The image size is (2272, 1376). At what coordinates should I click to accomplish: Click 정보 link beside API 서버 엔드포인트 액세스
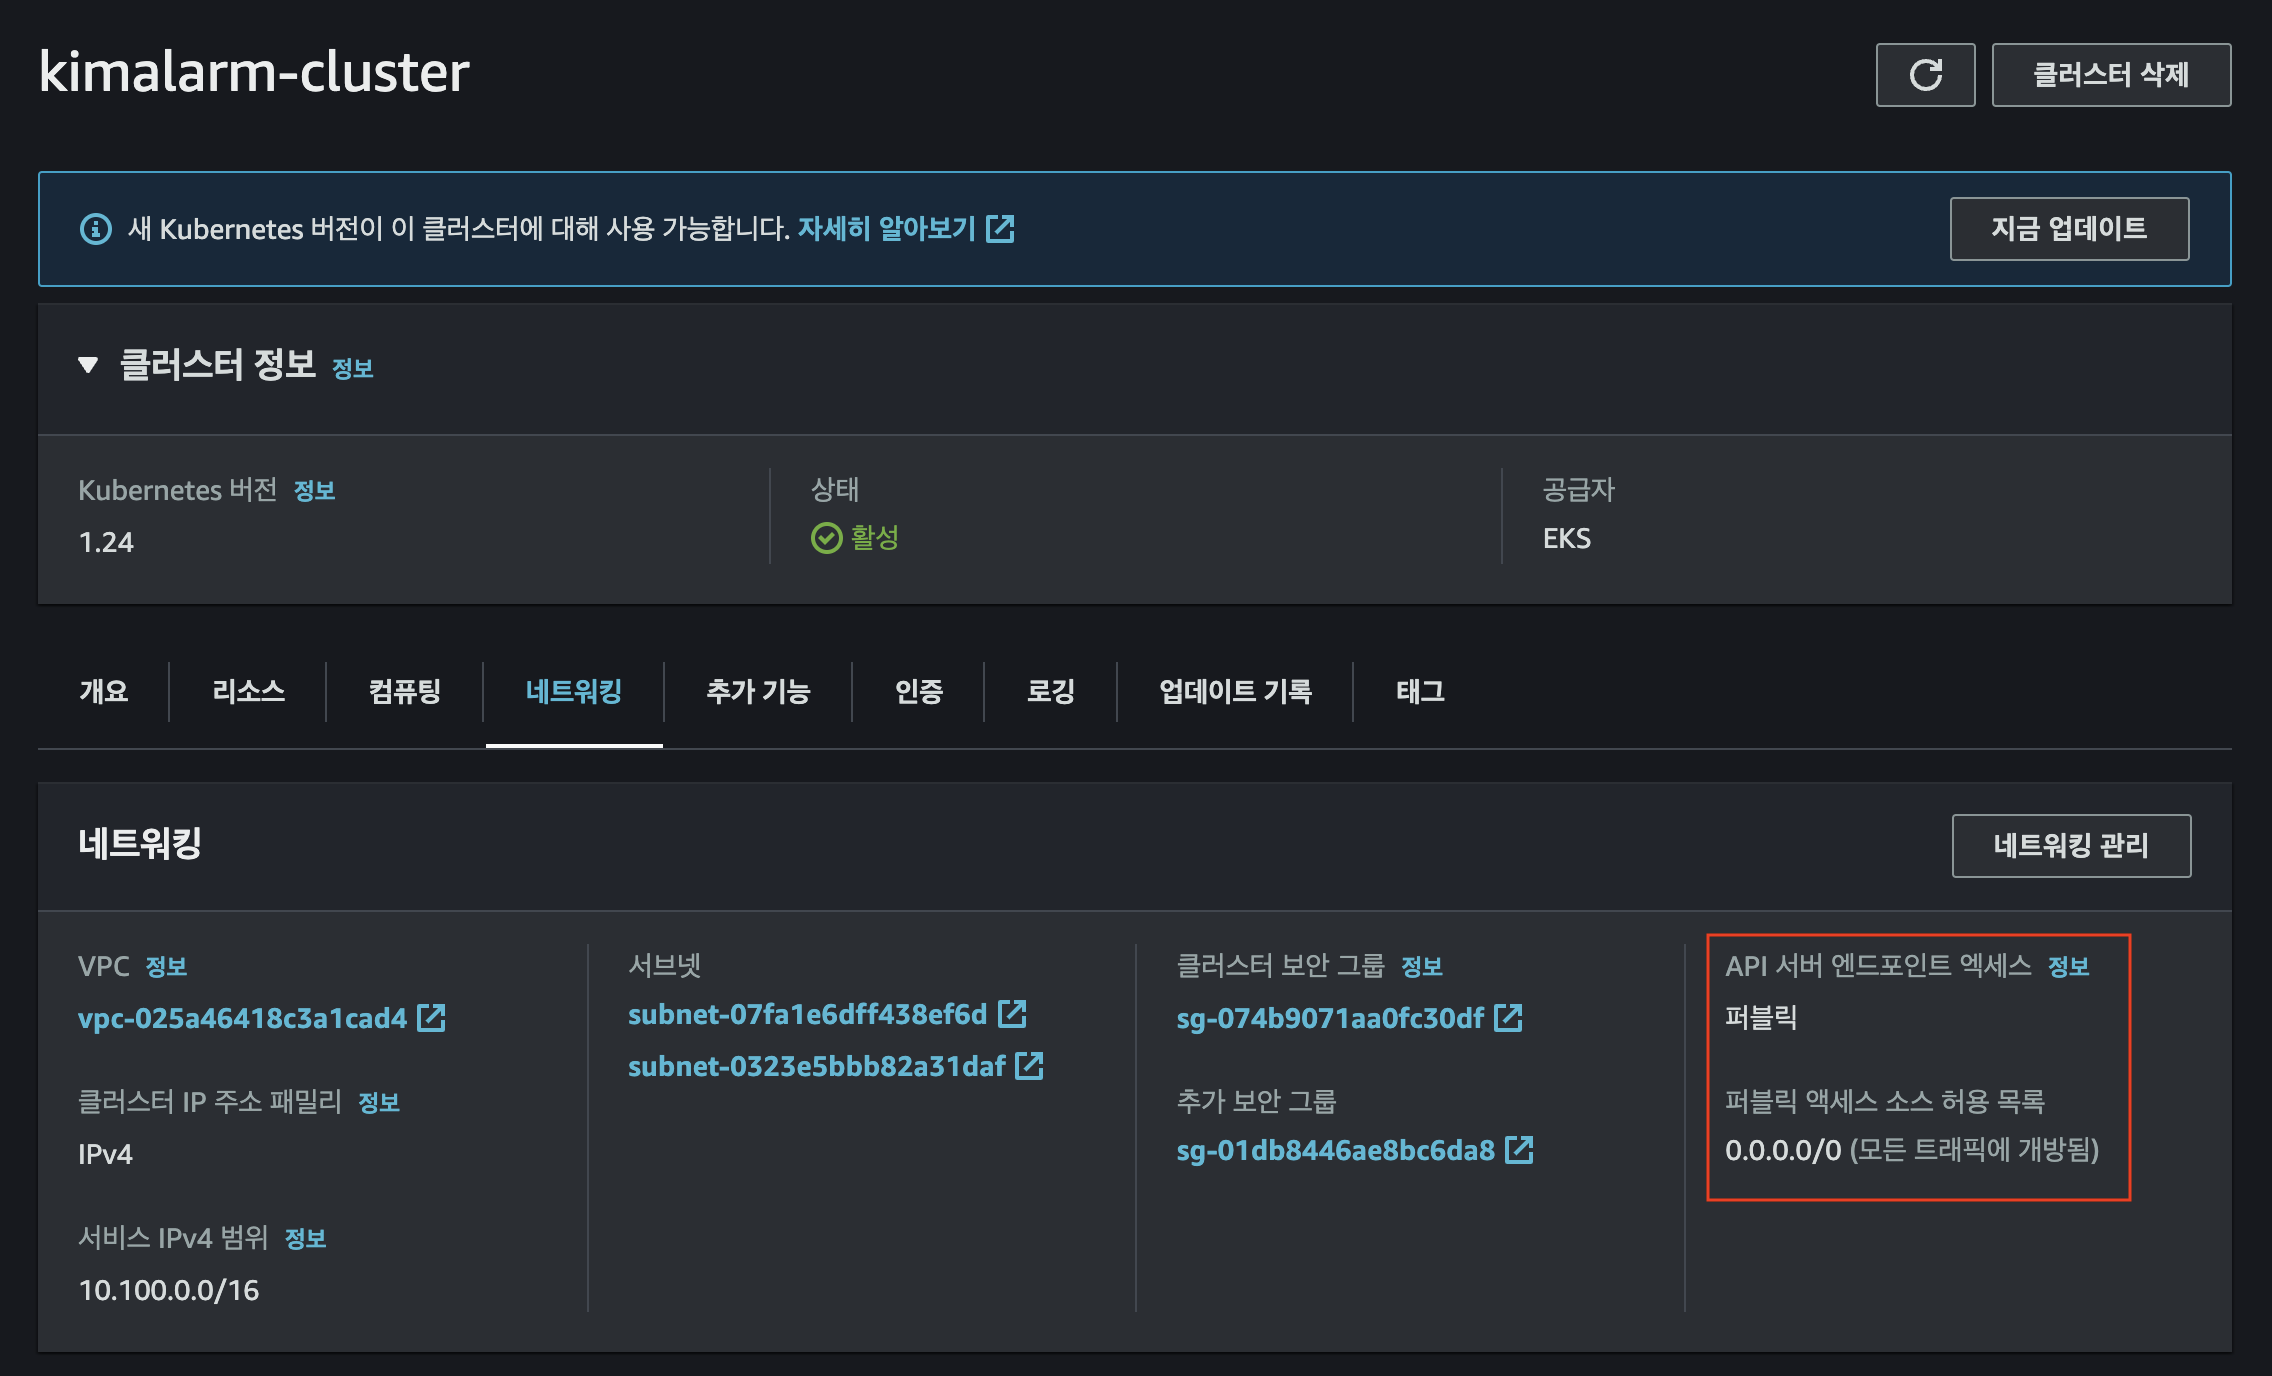[2068, 967]
